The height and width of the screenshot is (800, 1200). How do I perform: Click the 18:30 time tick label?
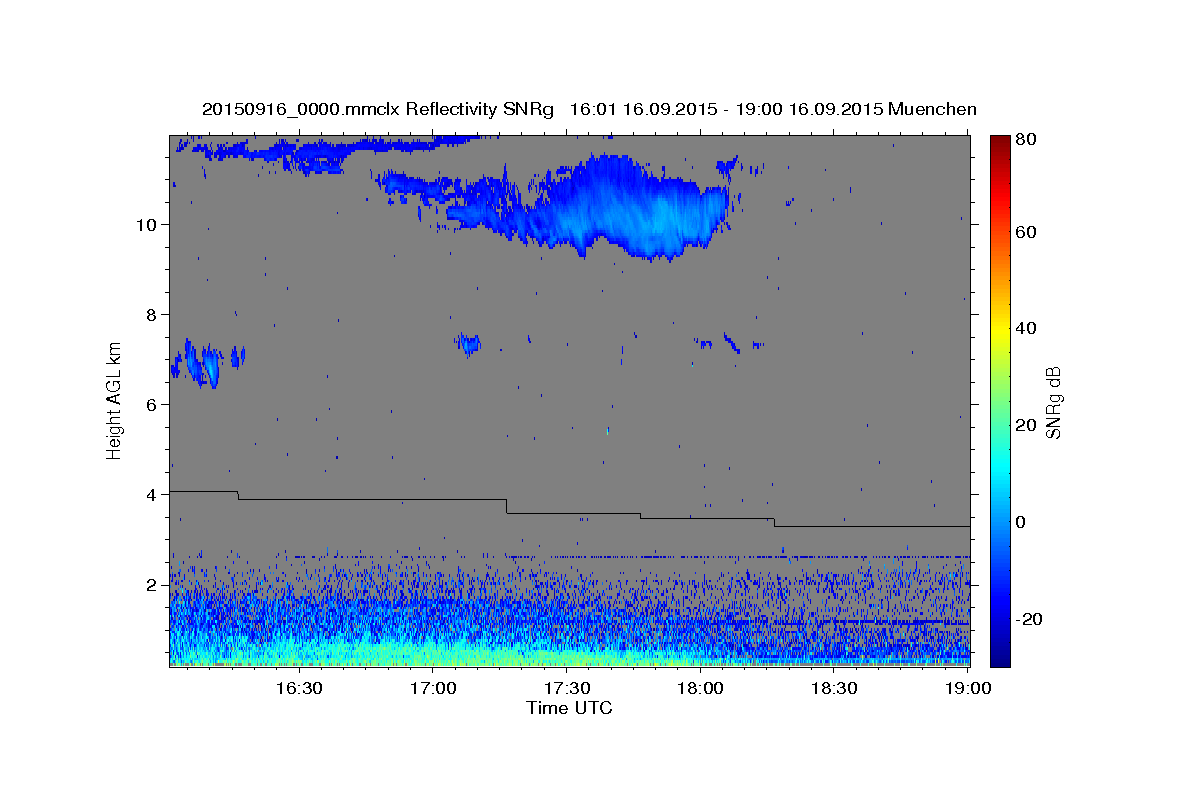[x=835, y=689]
